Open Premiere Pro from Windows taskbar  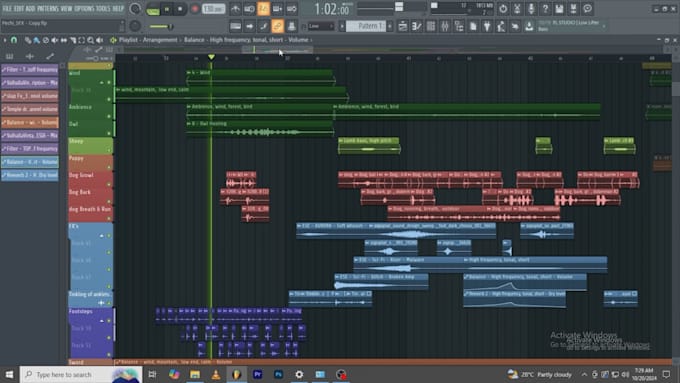point(258,374)
